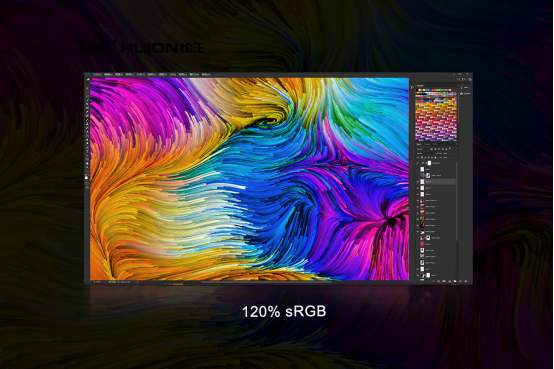The height and width of the screenshot is (369, 554).
Task: Create a new adjustment layer icon
Action: click(x=449, y=281)
